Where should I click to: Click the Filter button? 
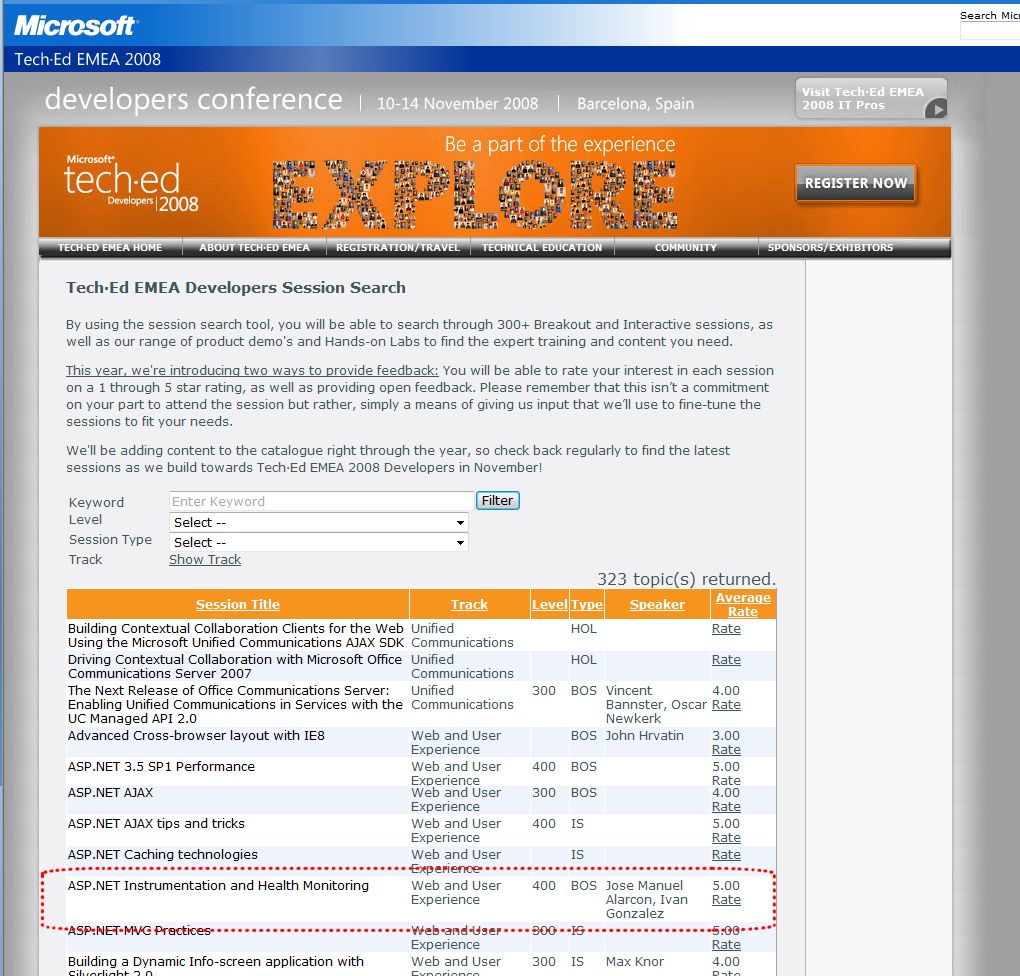[x=498, y=500]
